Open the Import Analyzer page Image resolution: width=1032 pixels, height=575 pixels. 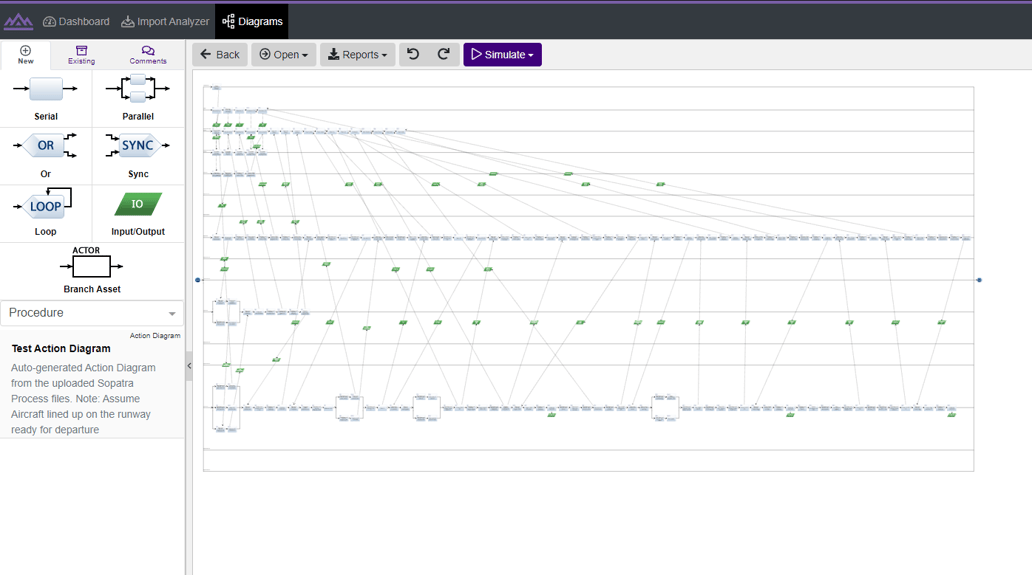coord(165,22)
